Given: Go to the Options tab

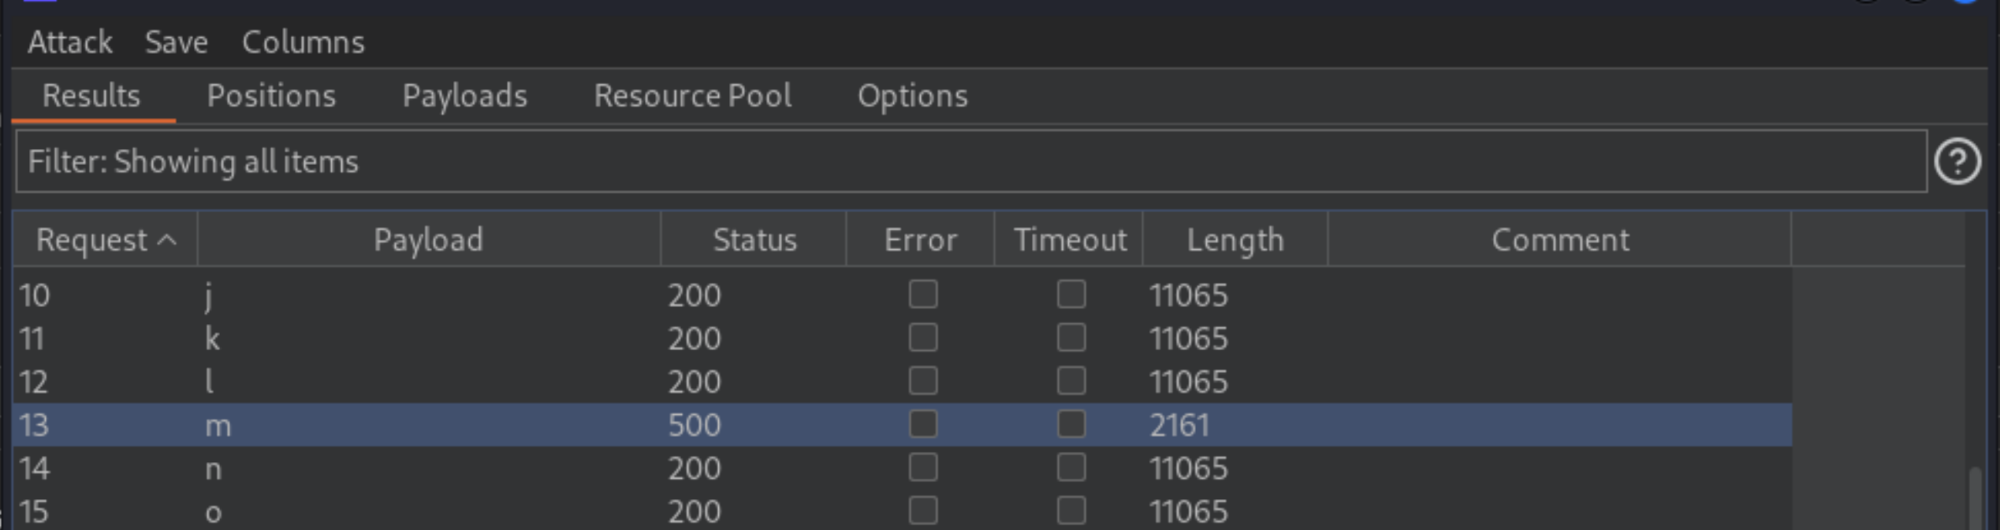Looking at the screenshot, I should tap(912, 96).
